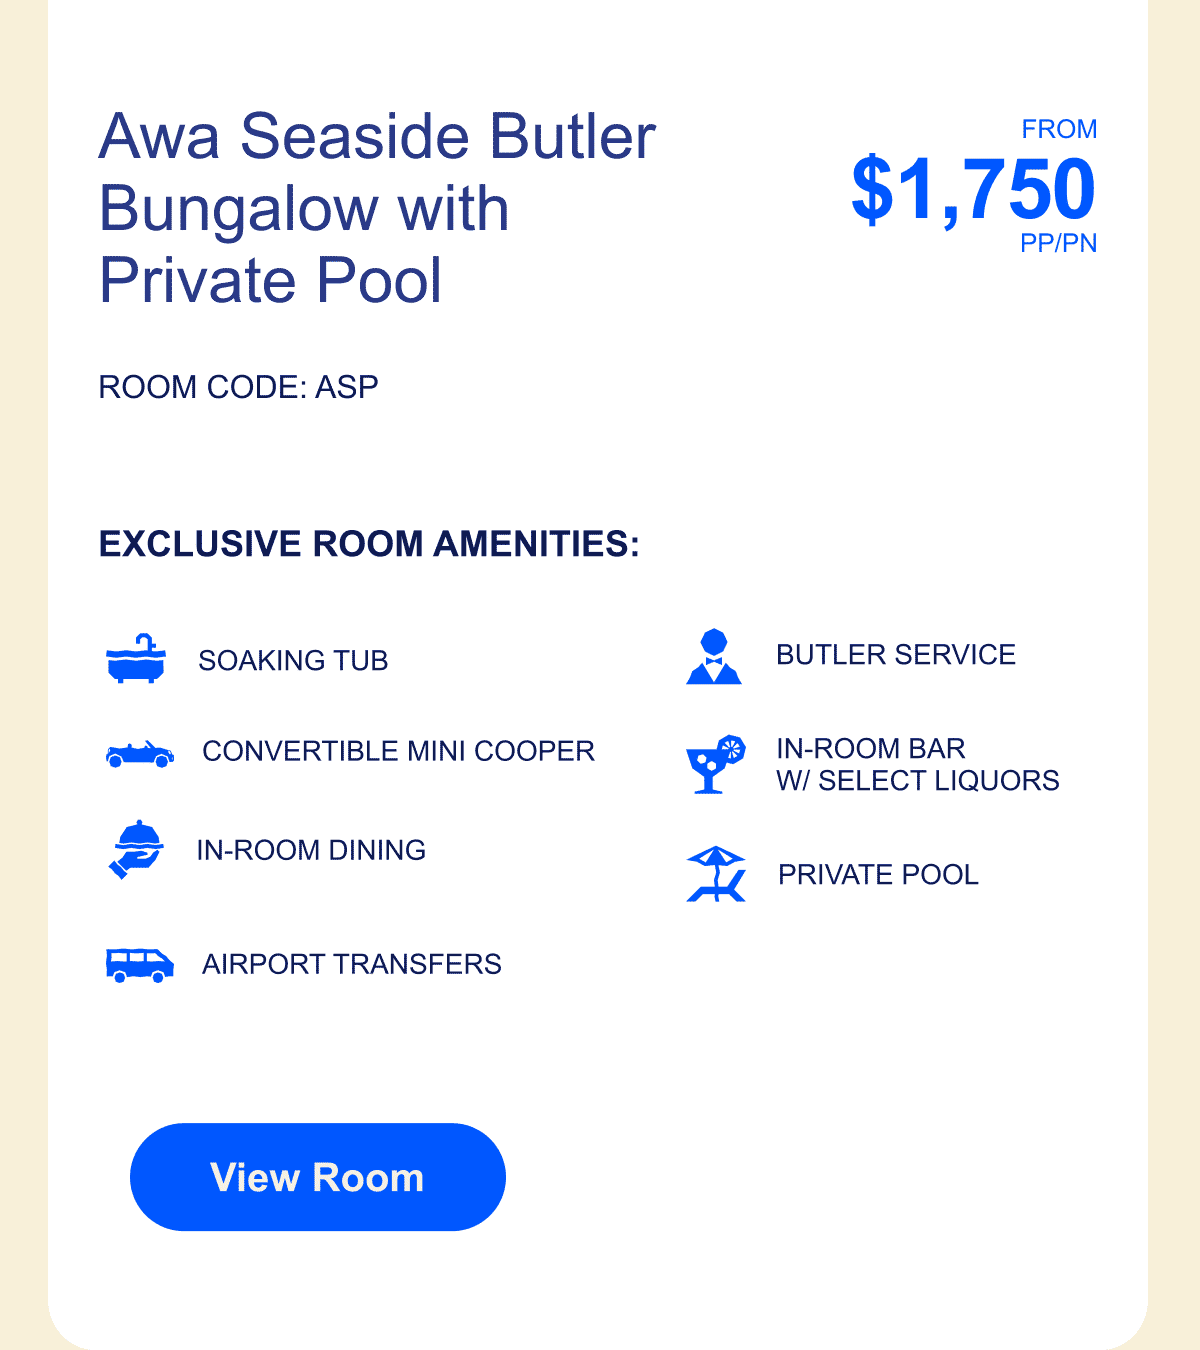The width and height of the screenshot is (1200, 1350).
Task: Click the $1,750 price text
Action: point(973,189)
